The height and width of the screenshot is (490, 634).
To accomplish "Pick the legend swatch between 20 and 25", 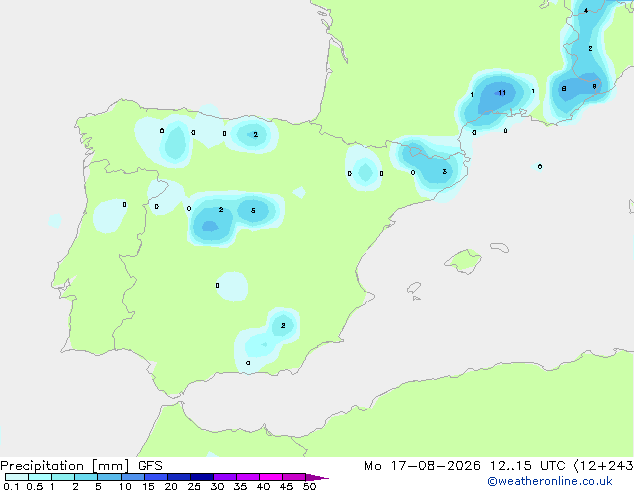I will tap(179, 477).
